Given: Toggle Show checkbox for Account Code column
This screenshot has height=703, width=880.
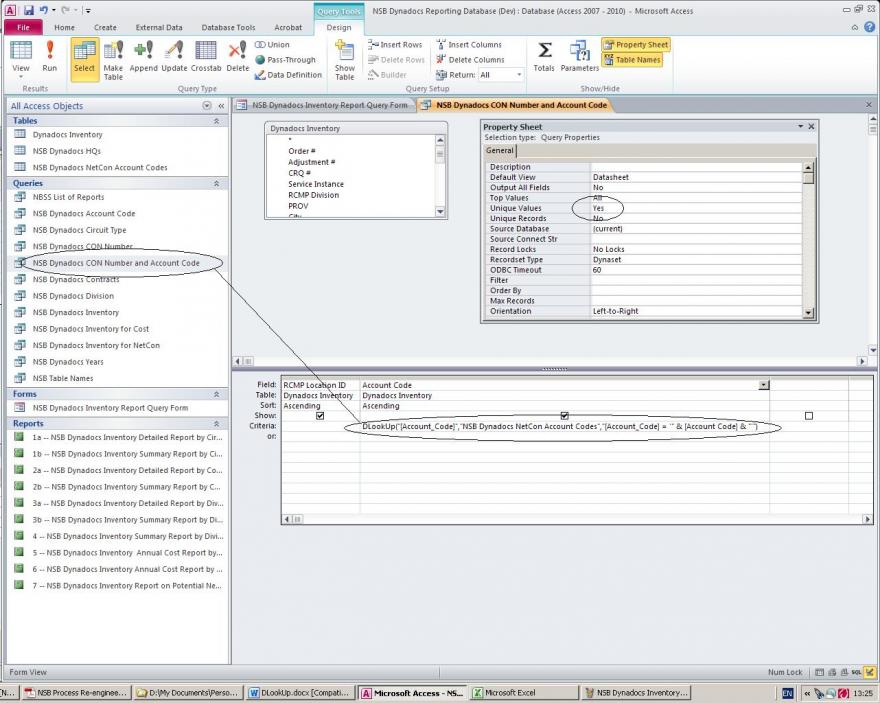Looking at the screenshot, I should pos(565,416).
